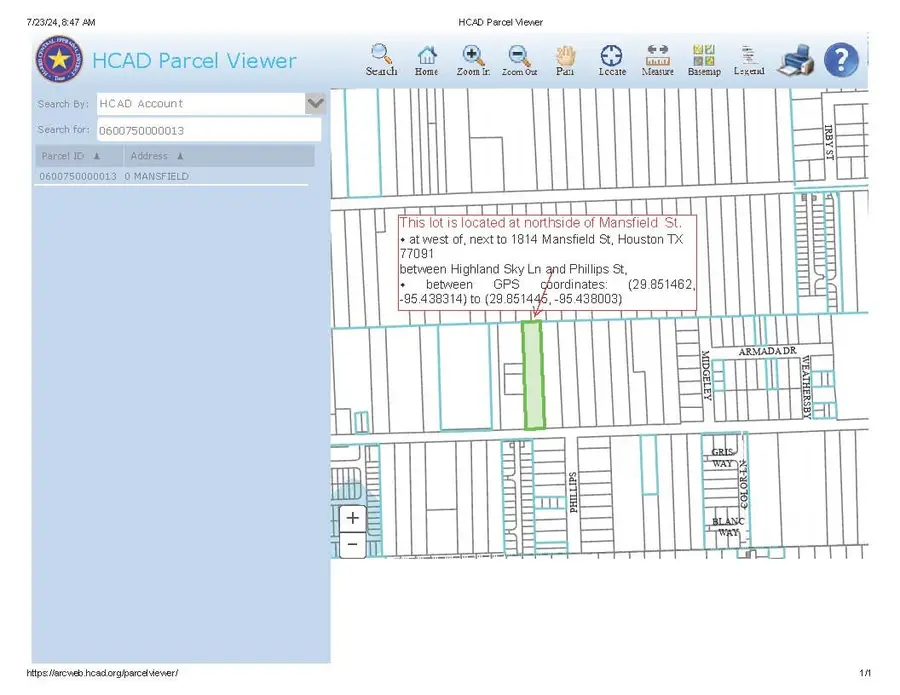900x695 pixels.
Task: Click the Locate crosshair tool
Action: pos(611,59)
